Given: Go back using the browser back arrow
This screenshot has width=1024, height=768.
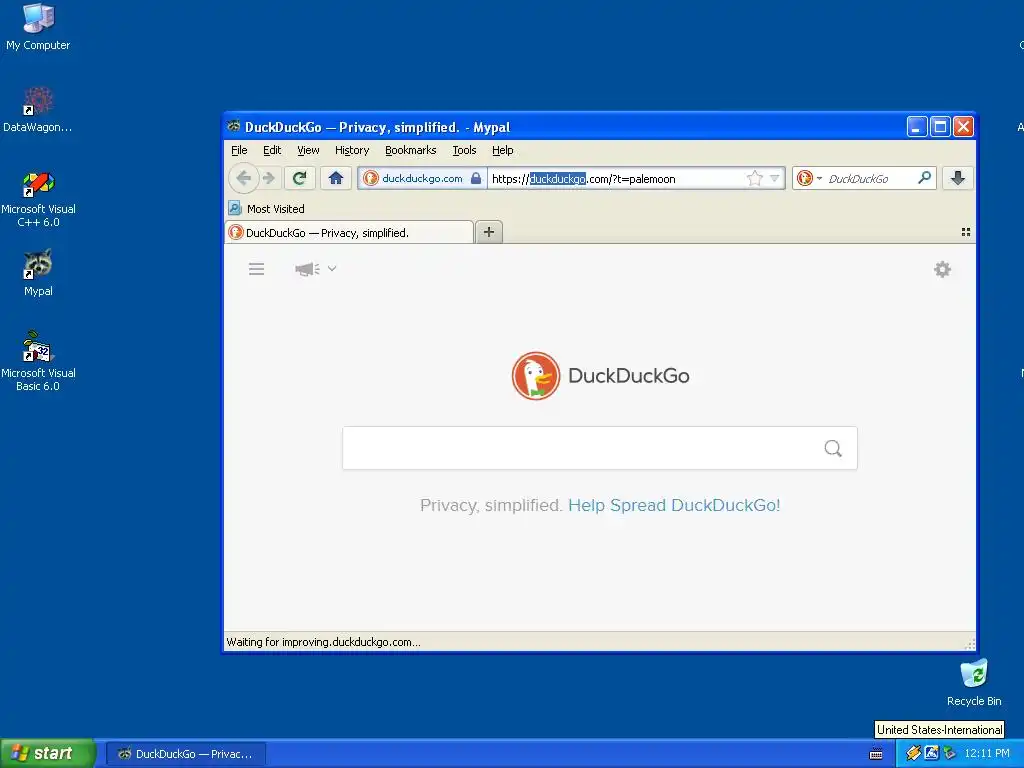Looking at the screenshot, I should pyautogui.click(x=244, y=178).
